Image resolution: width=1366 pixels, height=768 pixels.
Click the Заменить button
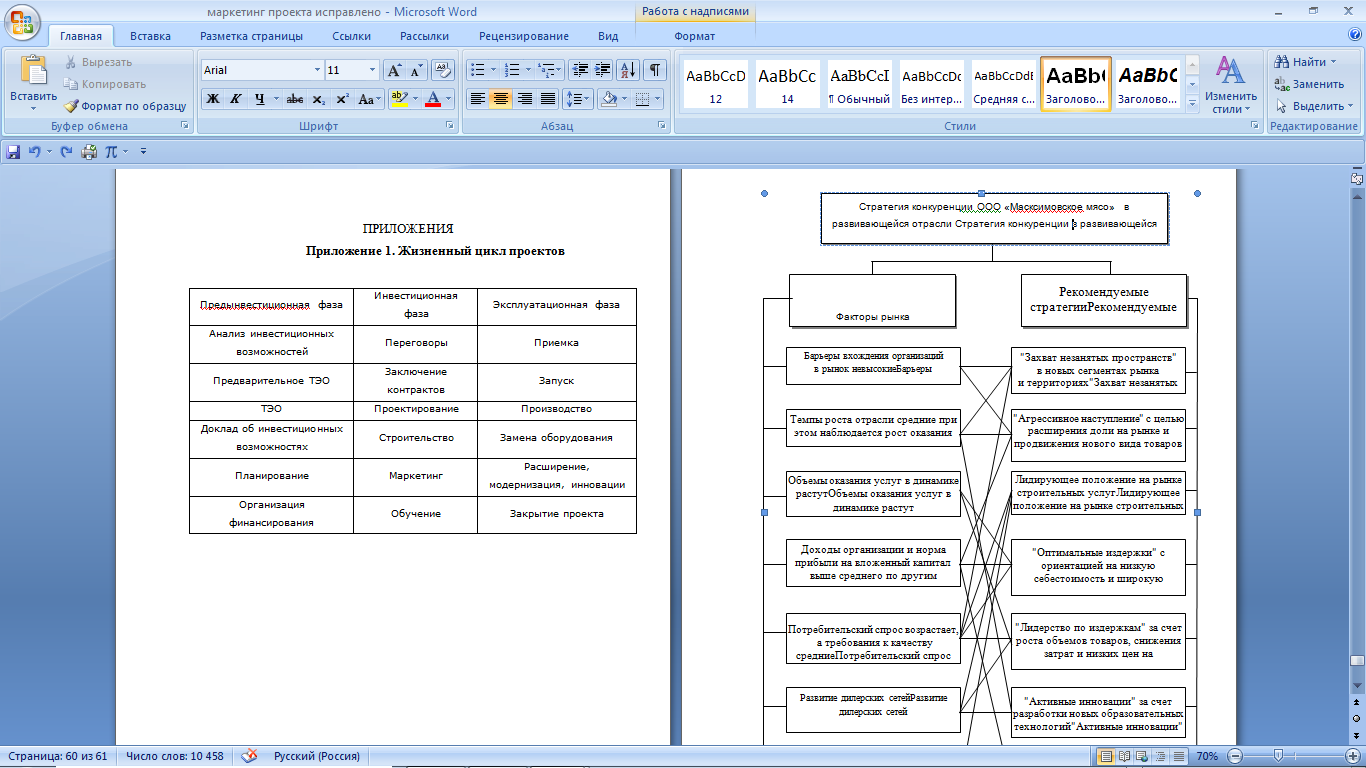(1309, 84)
